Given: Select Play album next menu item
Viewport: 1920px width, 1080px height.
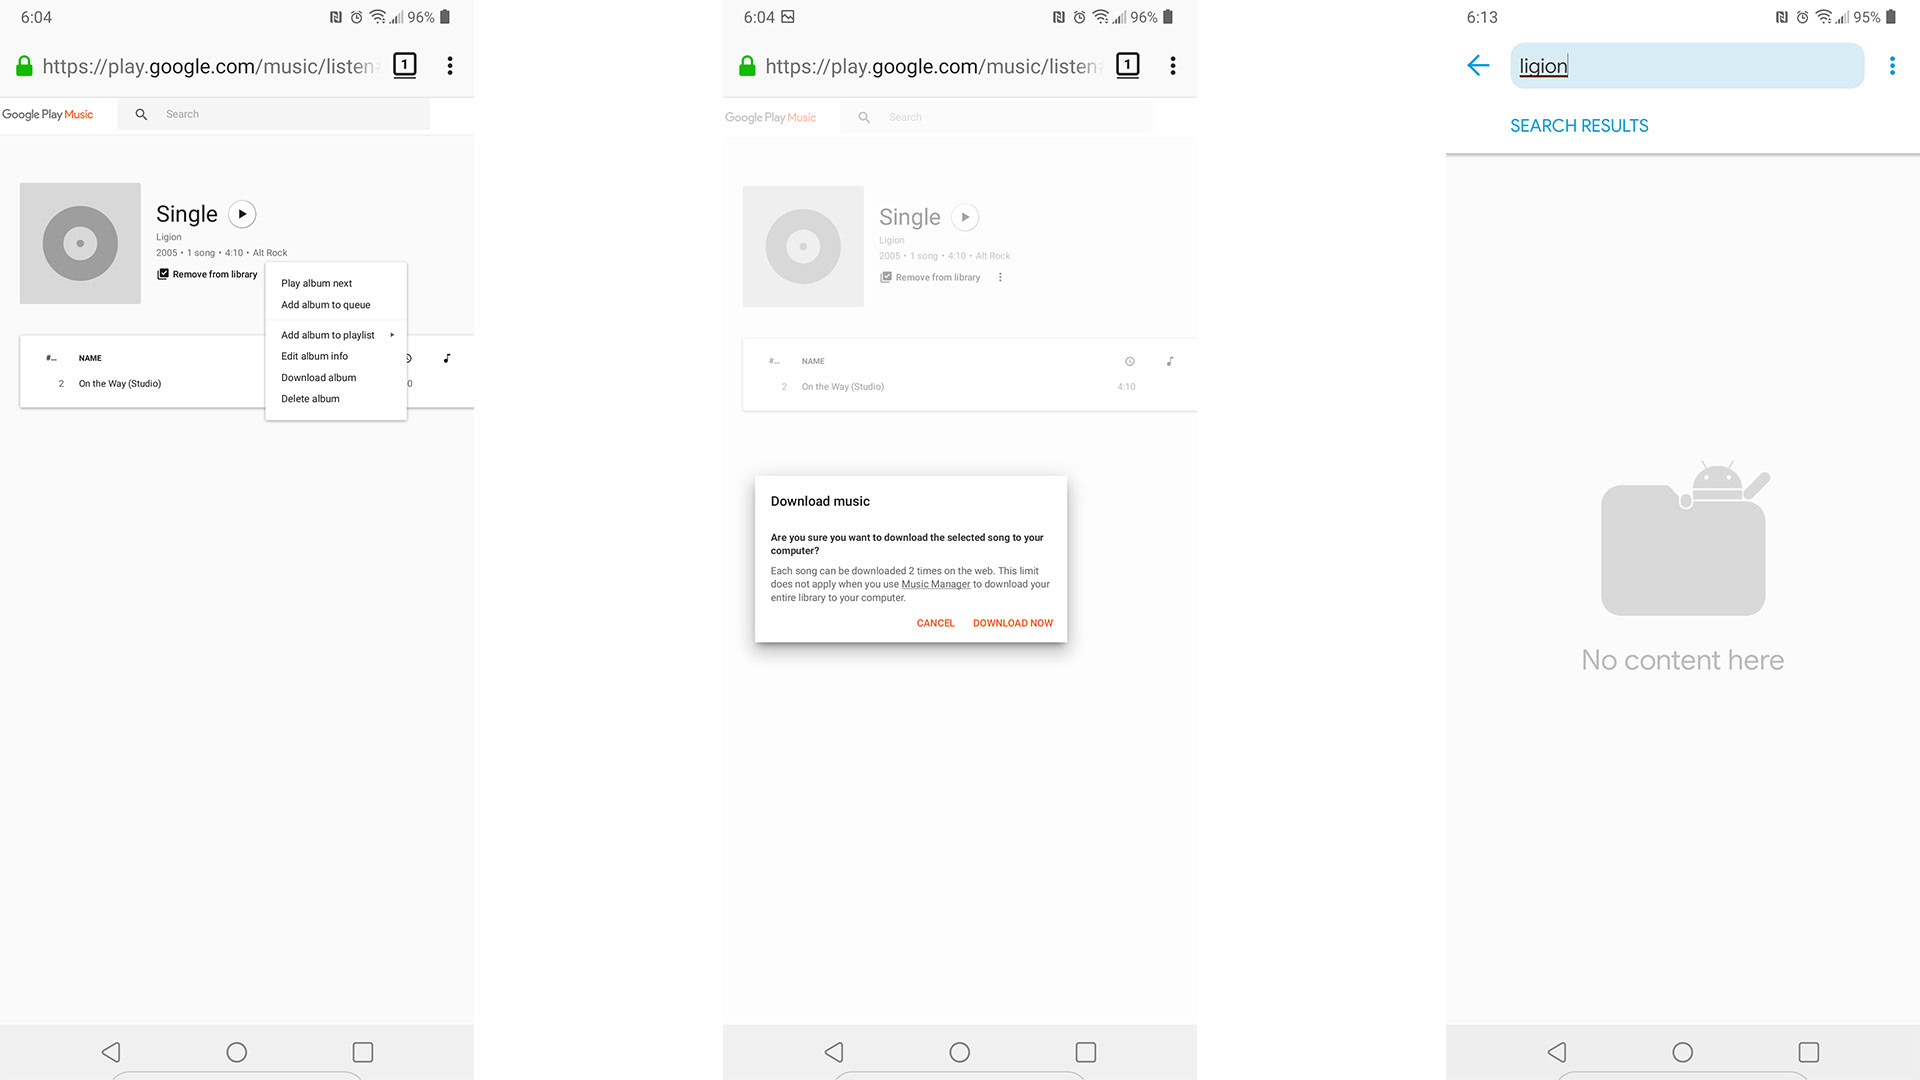Looking at the screenshot, I should (x=316, y=282).
